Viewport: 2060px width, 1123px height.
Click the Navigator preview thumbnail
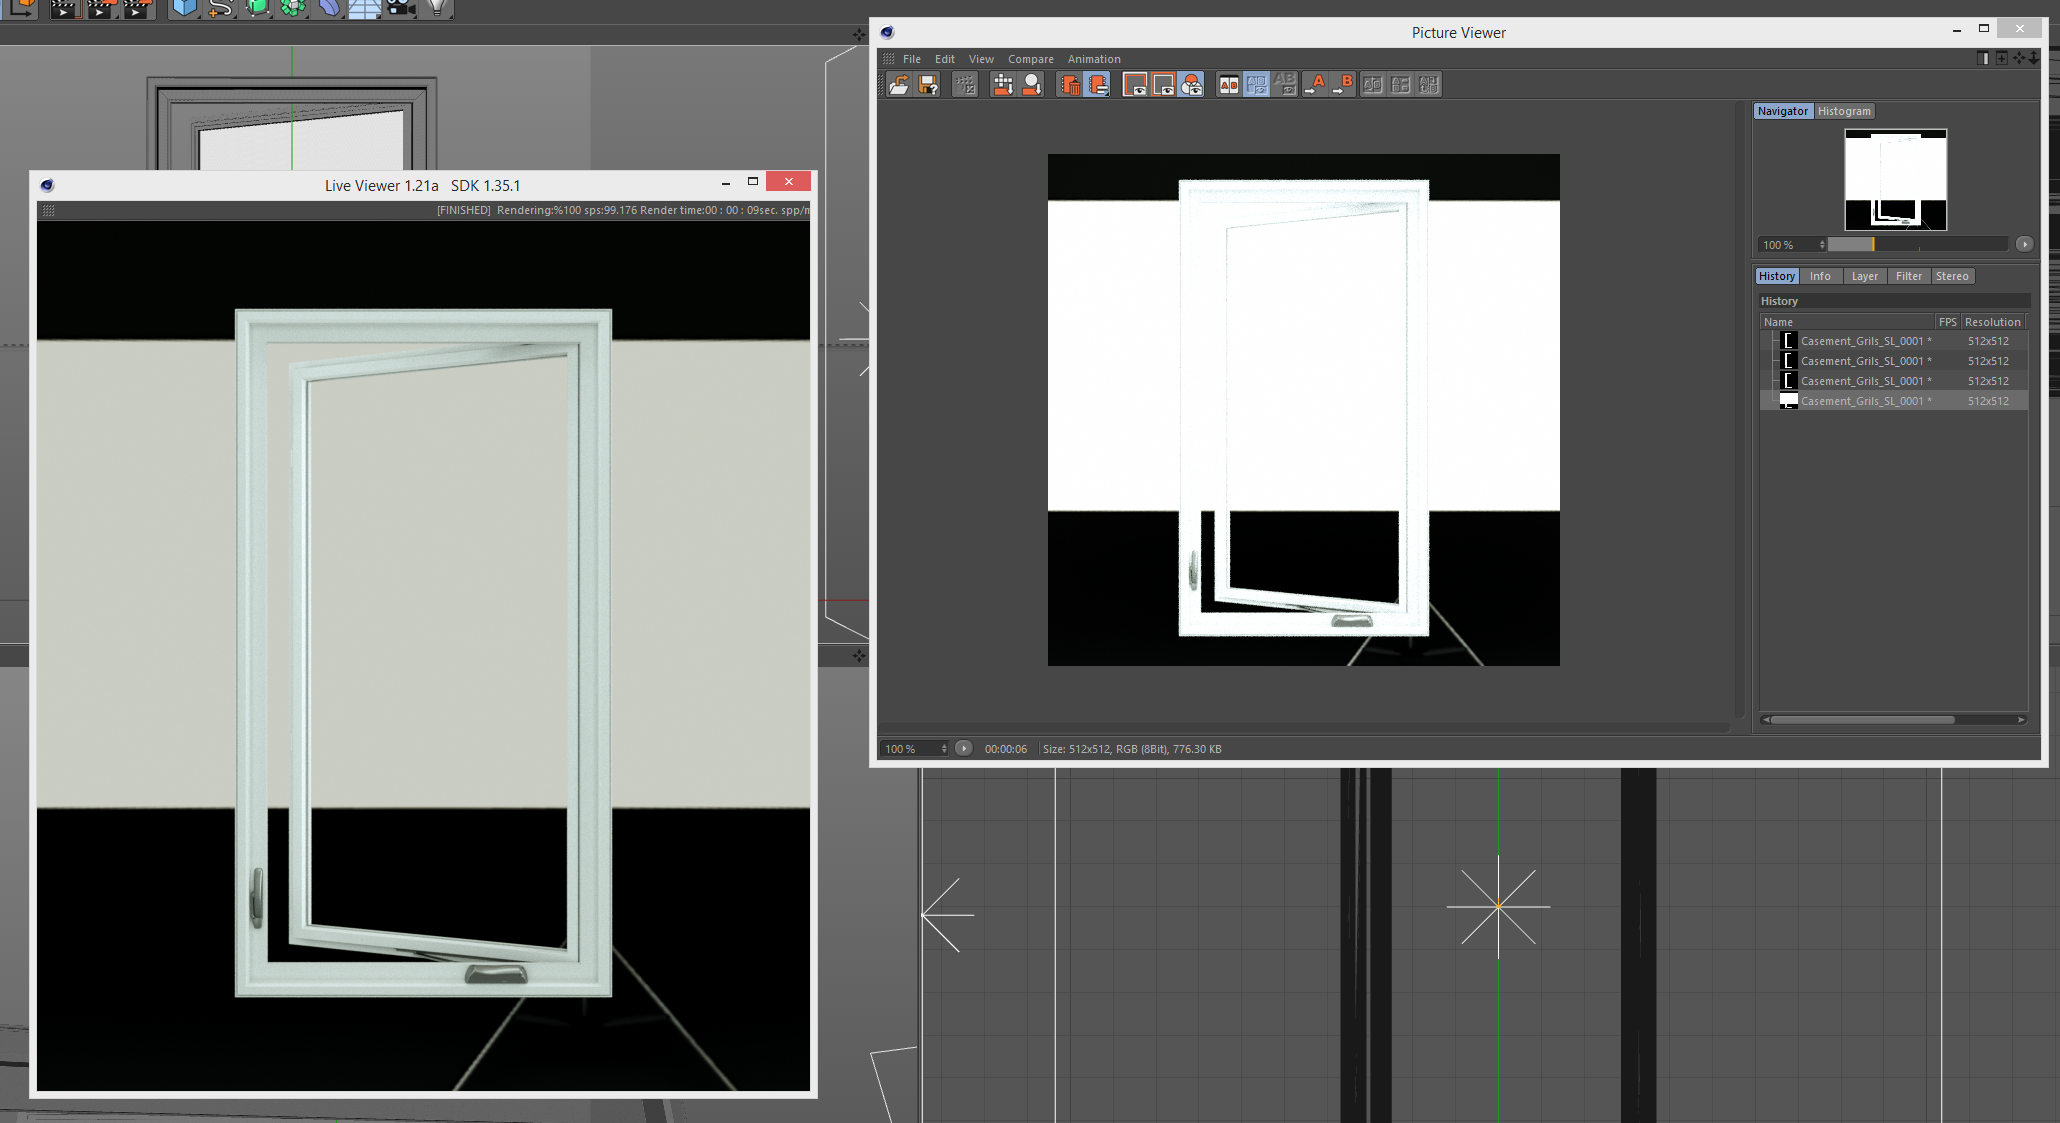(x=1895, y=179)
